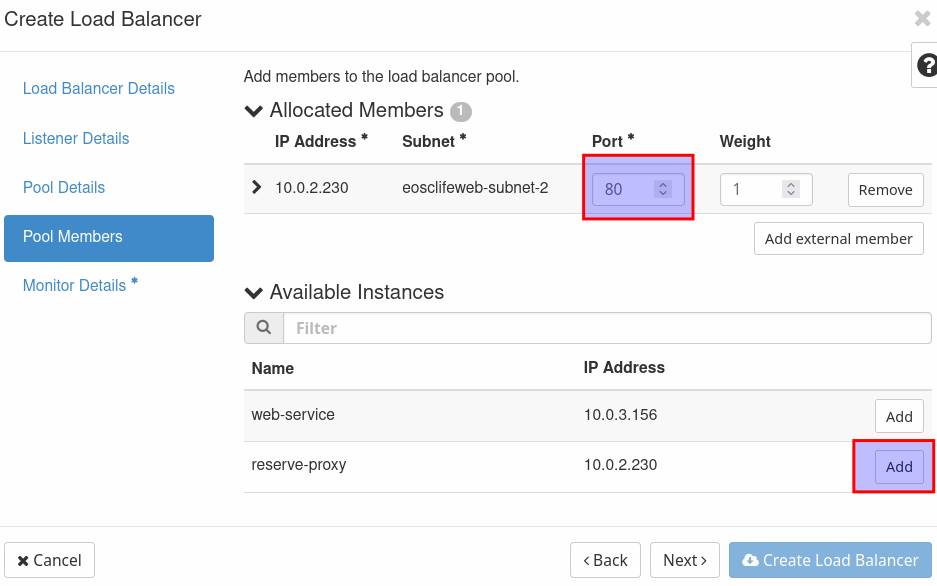Screen dimensions: 937x586
Task: Click the Create Load Balancer button
Action: tap(830, 560)
